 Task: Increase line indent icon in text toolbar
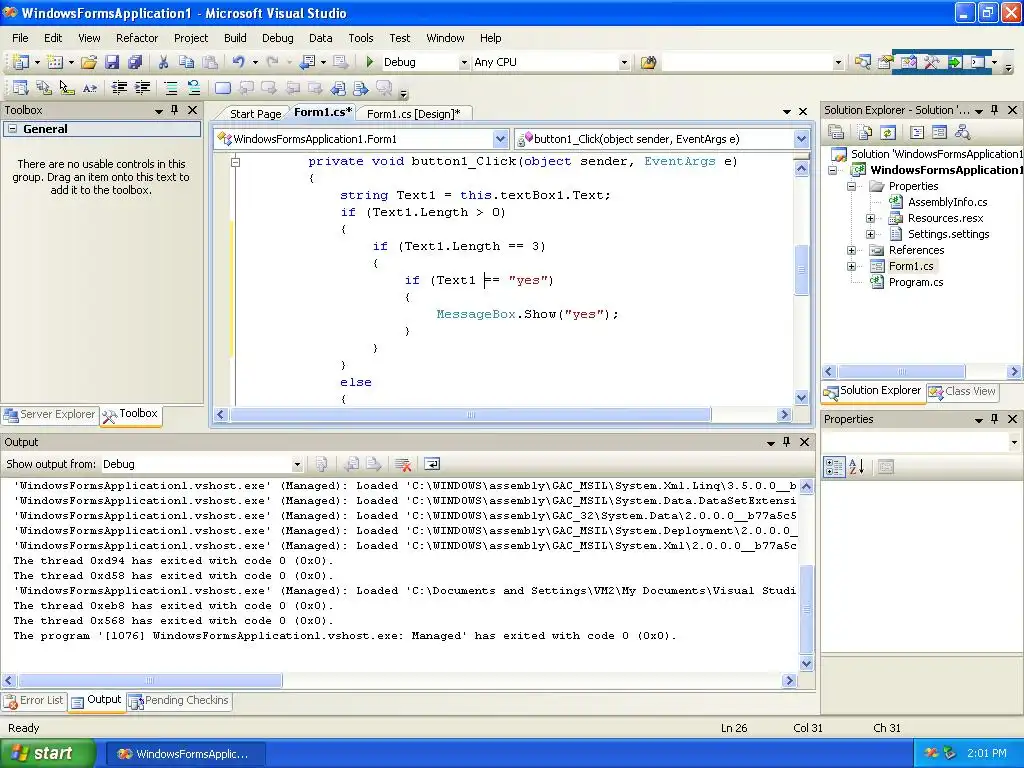pos(142,88)
